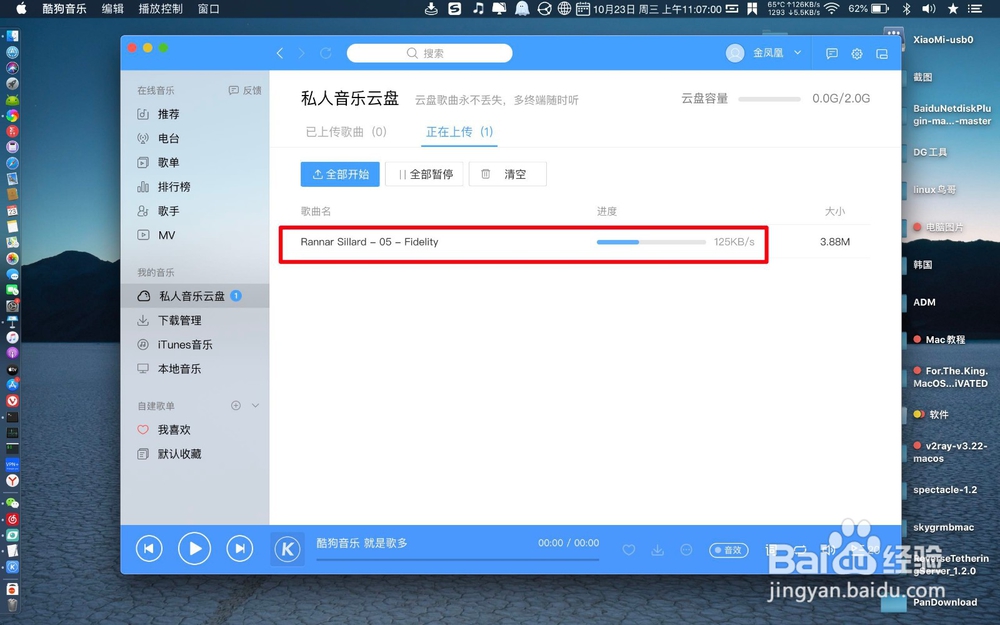Expand the 金凤凰 account dropdown arrow
Screen dimensions: 1000x625
point(797,53)
